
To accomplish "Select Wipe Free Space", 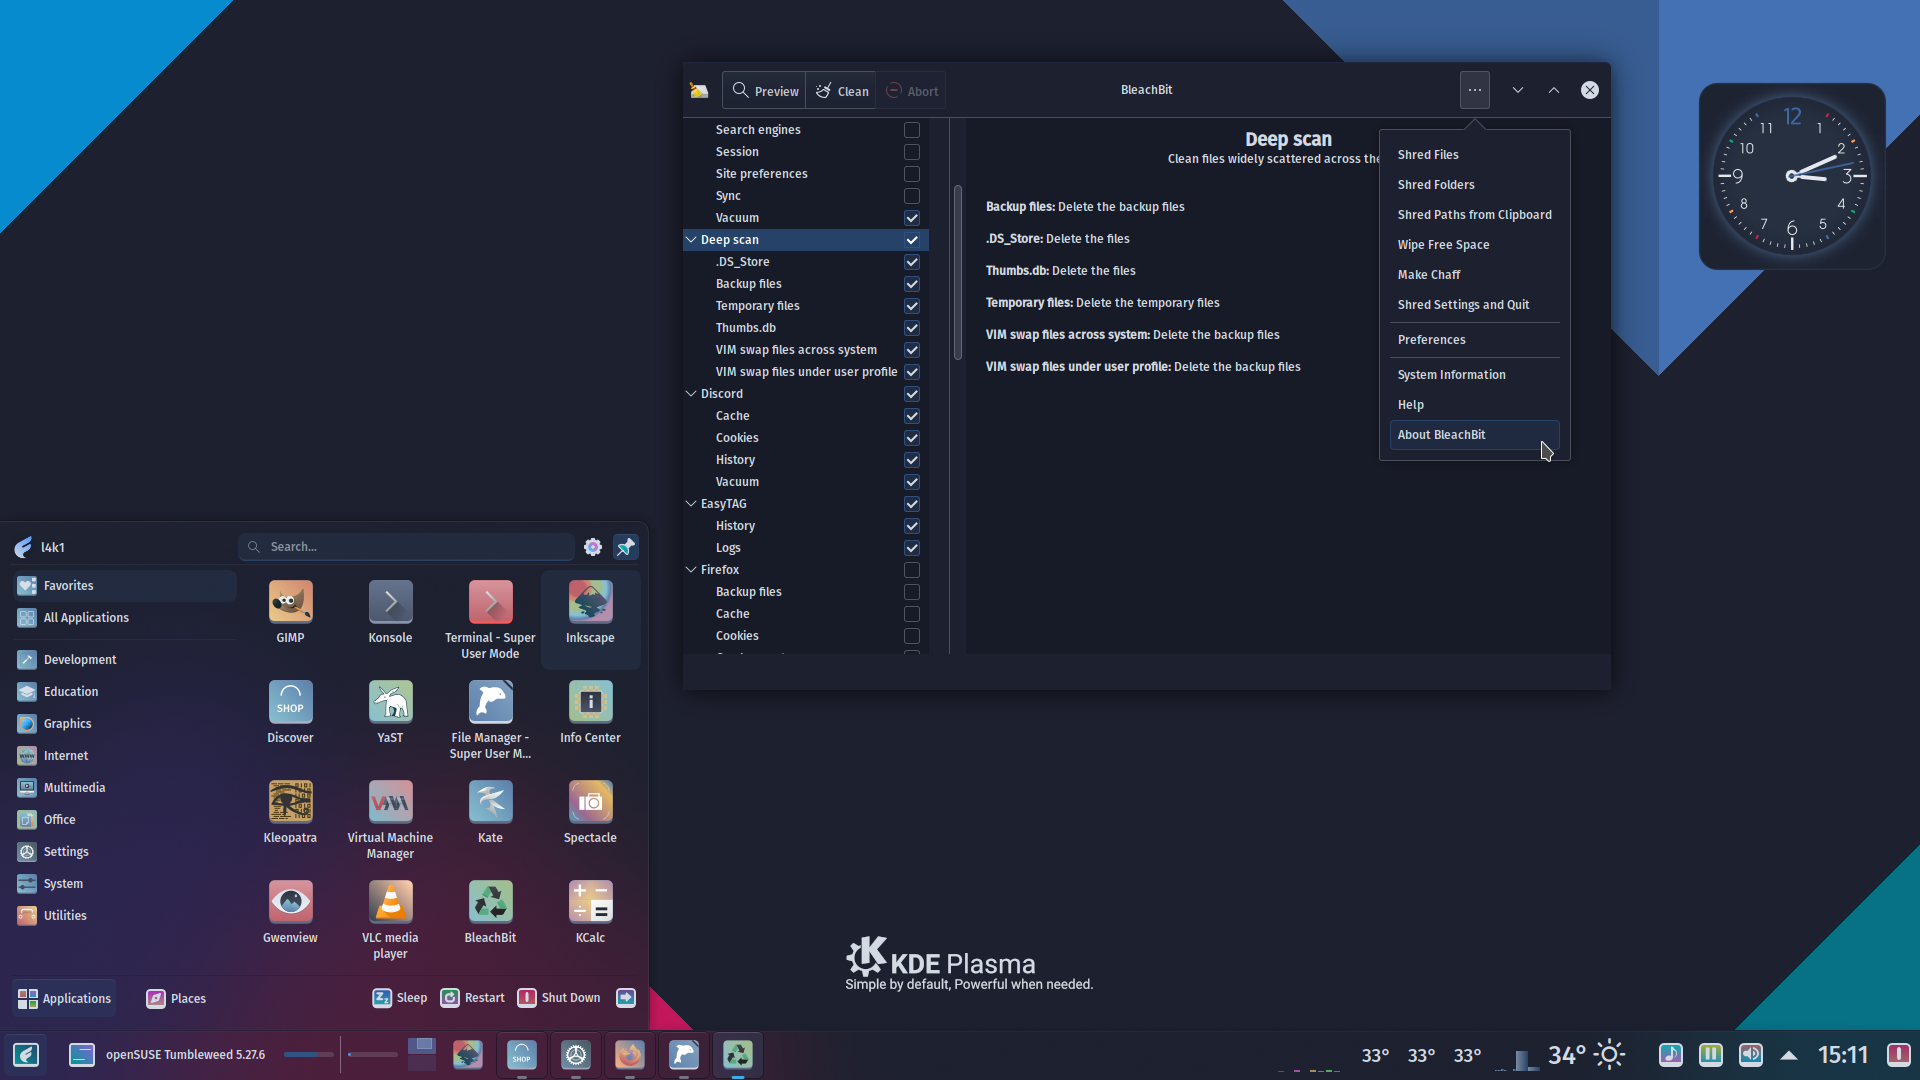I will [1474, 245].
